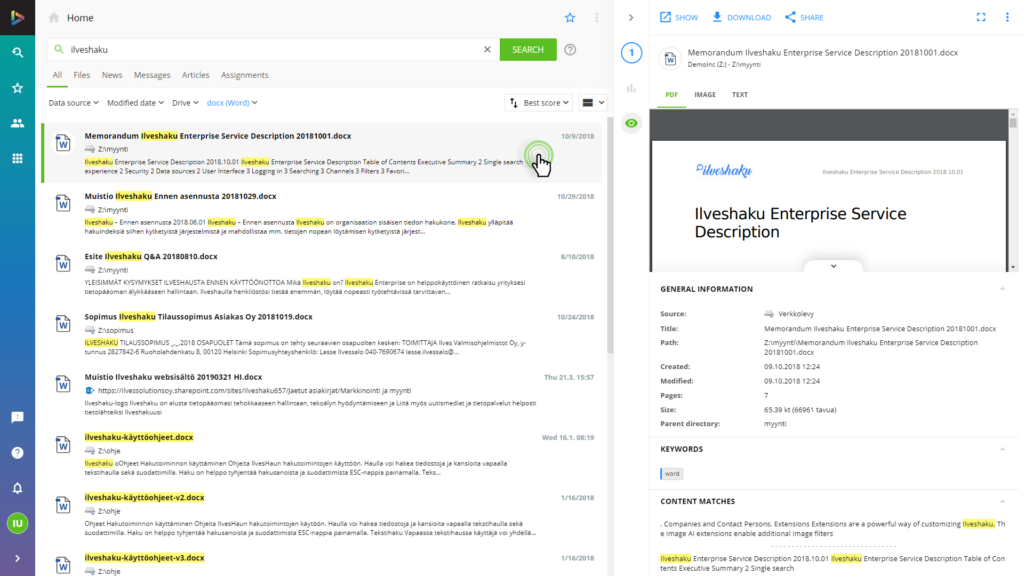Open the Data source filter dropdown
This screenshot has height=576, width=1024.
73,103
